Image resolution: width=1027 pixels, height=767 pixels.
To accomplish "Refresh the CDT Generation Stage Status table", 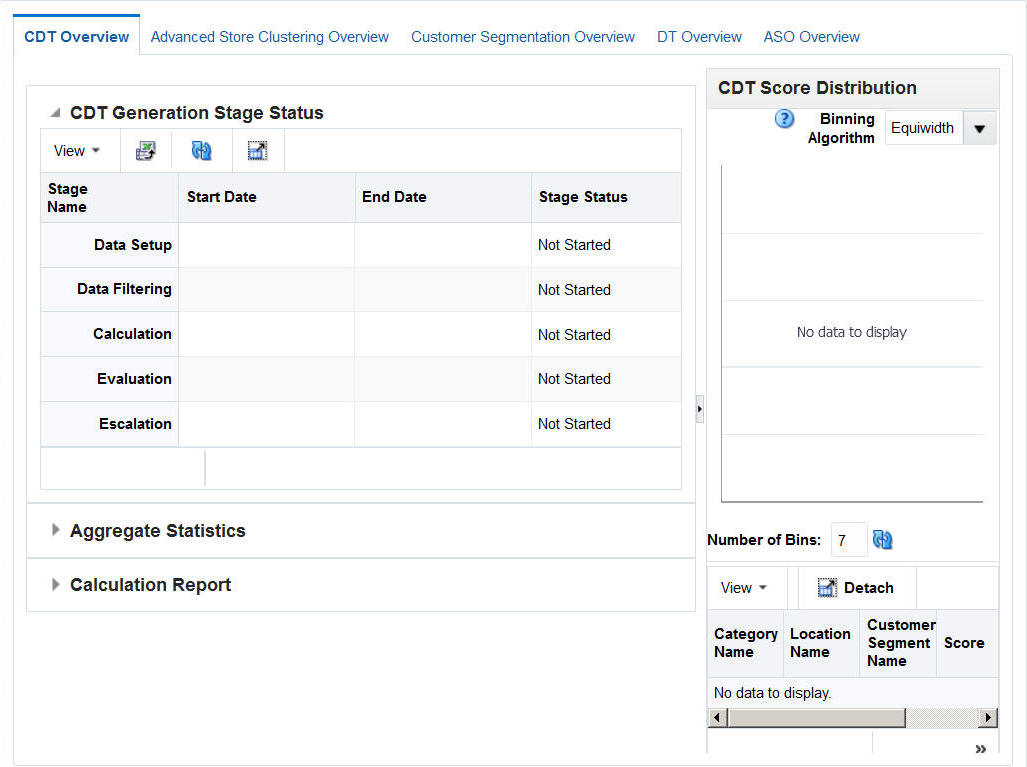I will click(201, 151).
